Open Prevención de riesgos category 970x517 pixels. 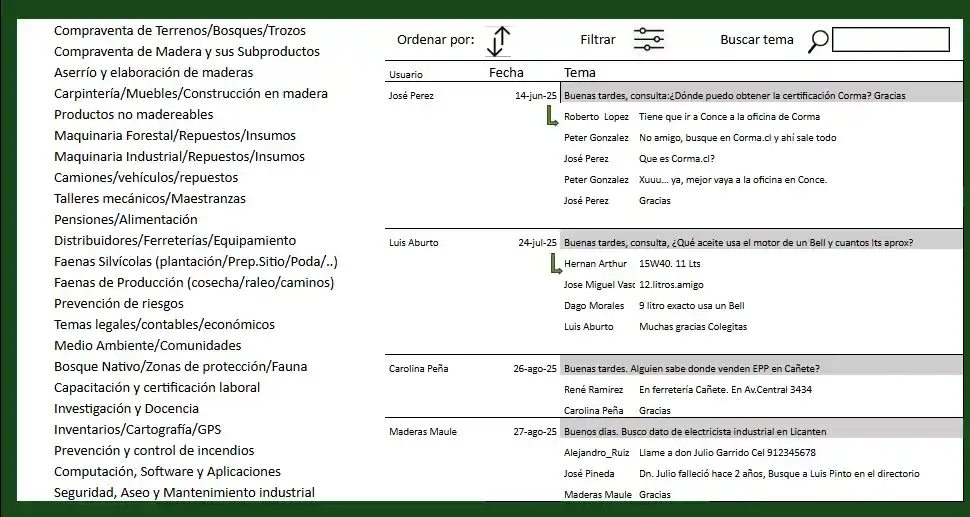tap(119, 303)
